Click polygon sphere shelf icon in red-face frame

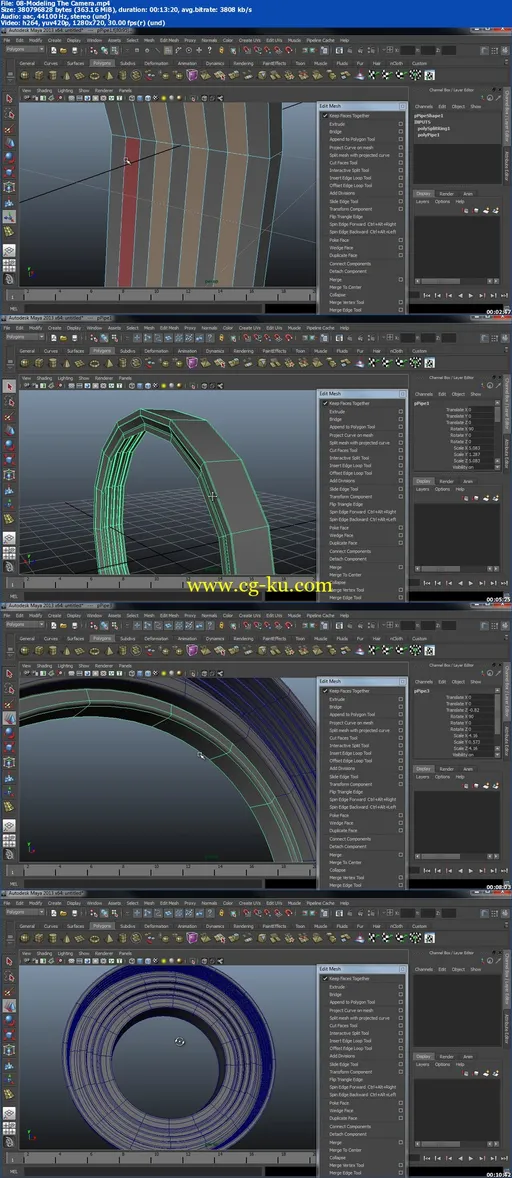(x=24, y=75)
